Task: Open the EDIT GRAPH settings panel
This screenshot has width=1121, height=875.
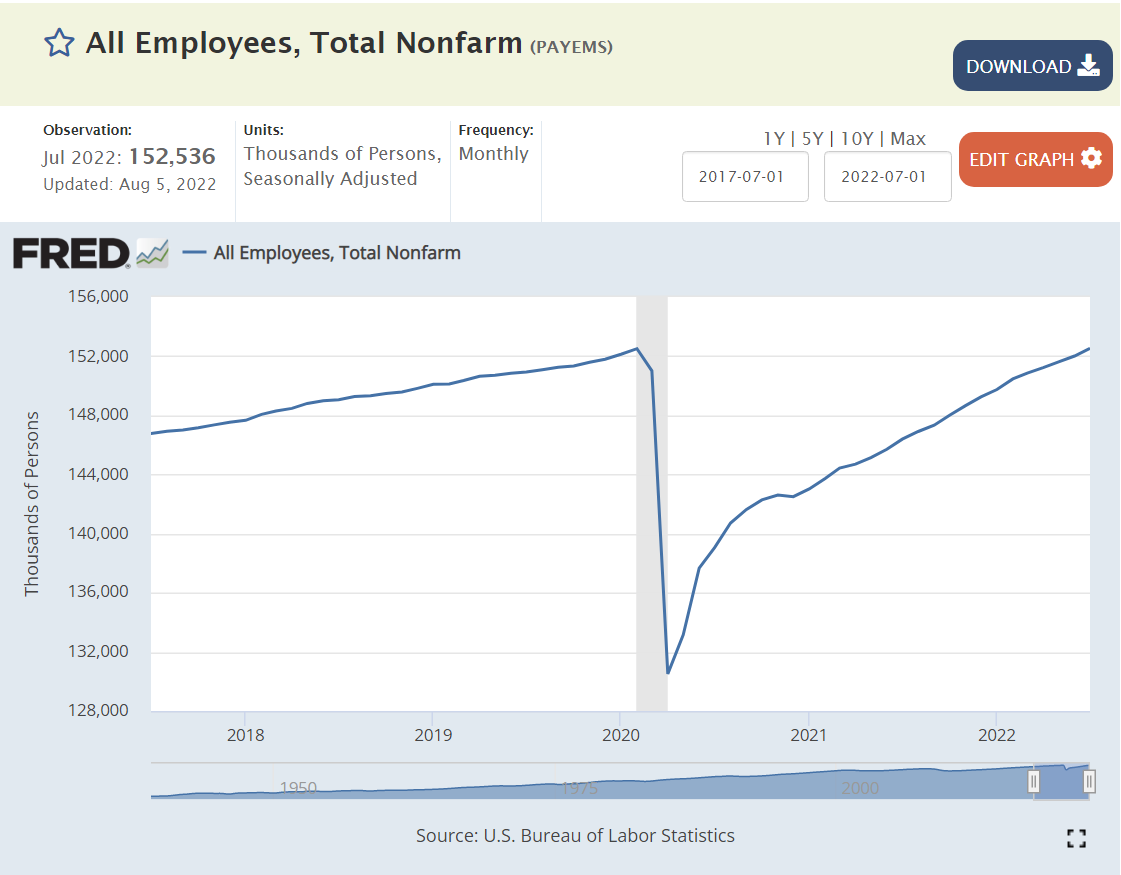Action: click(x=1035, y=159)
